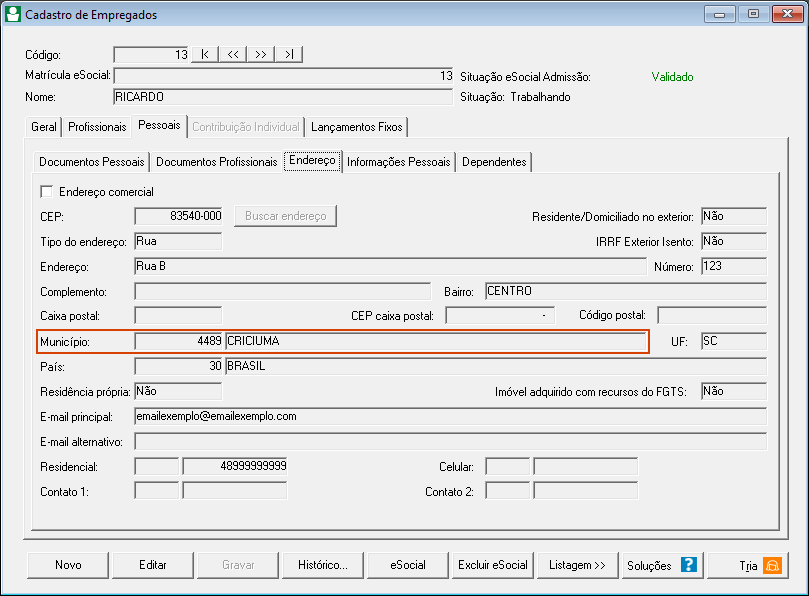The height and width of the screenshot is (596, 809).
Task: Go to first record navigation button
Action: pos(204,54)
